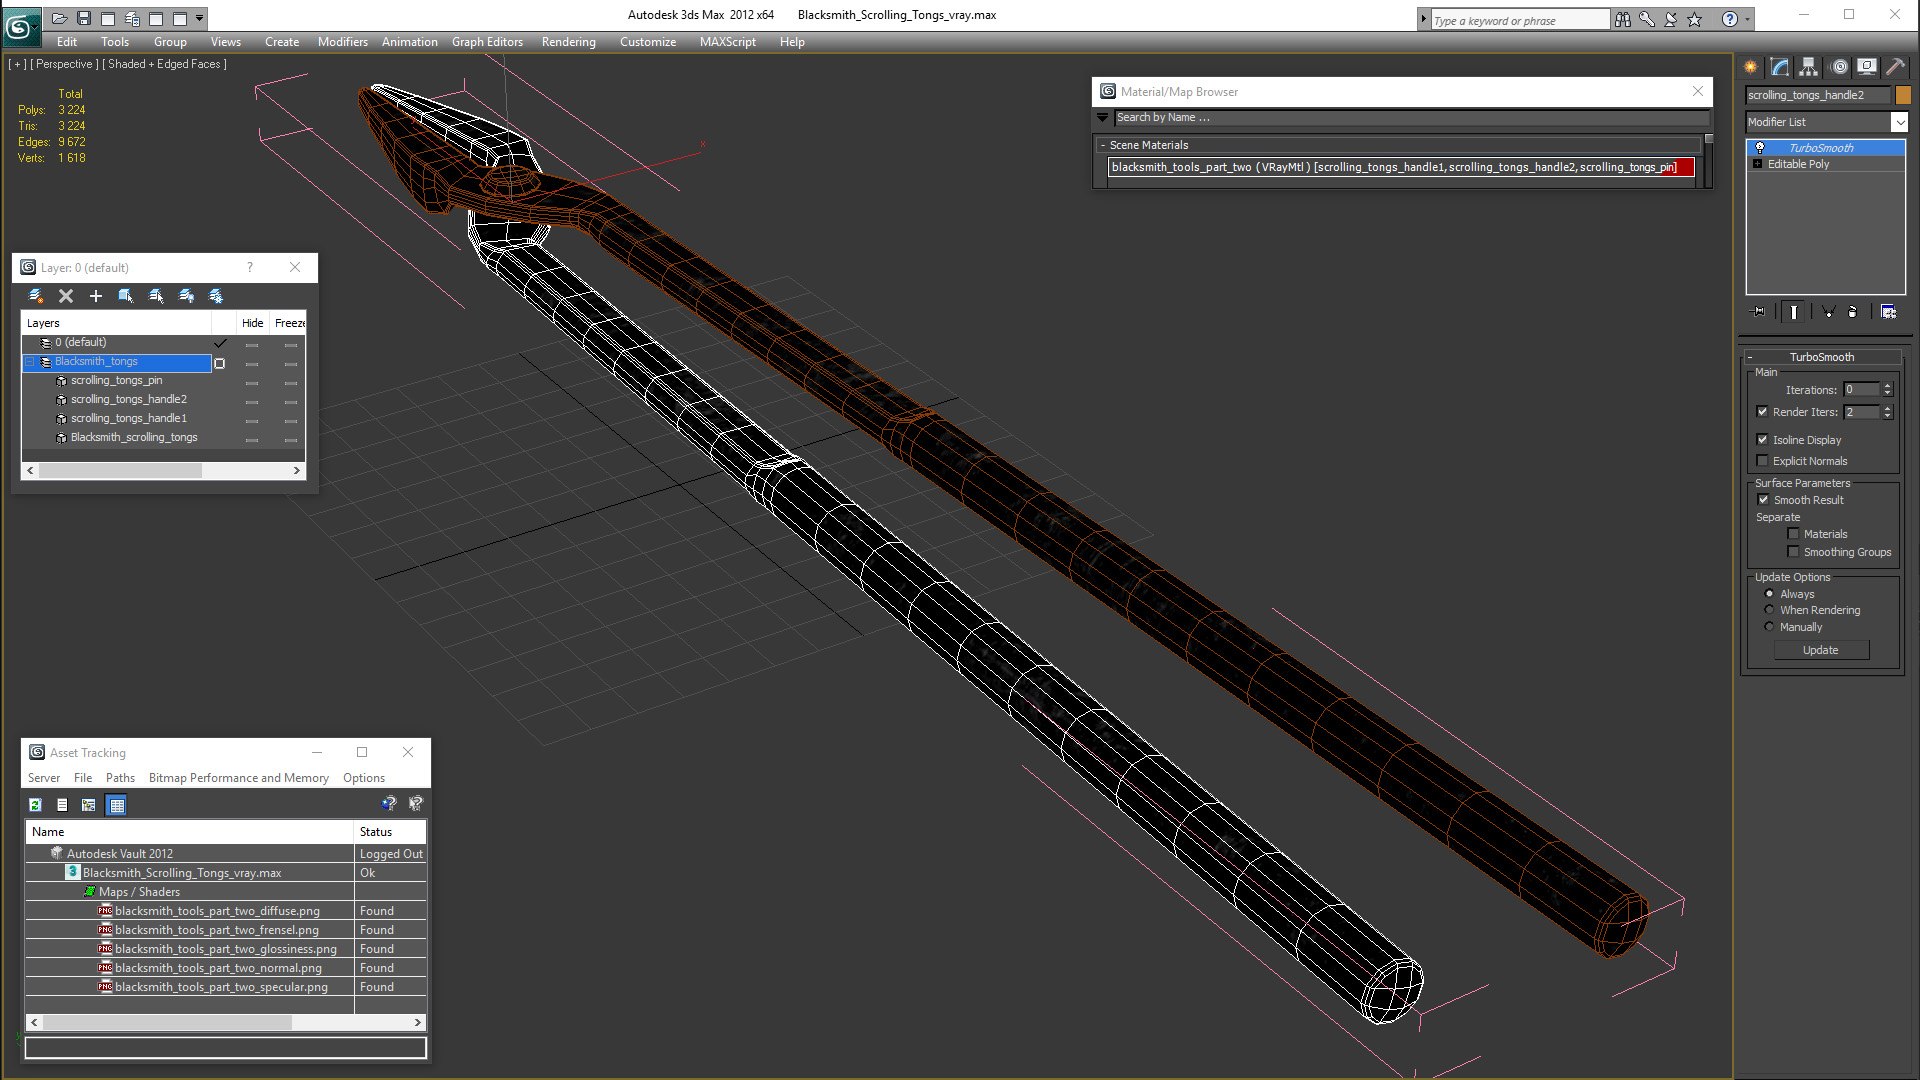Click Make Unique icon in modifier stack

1828,312
